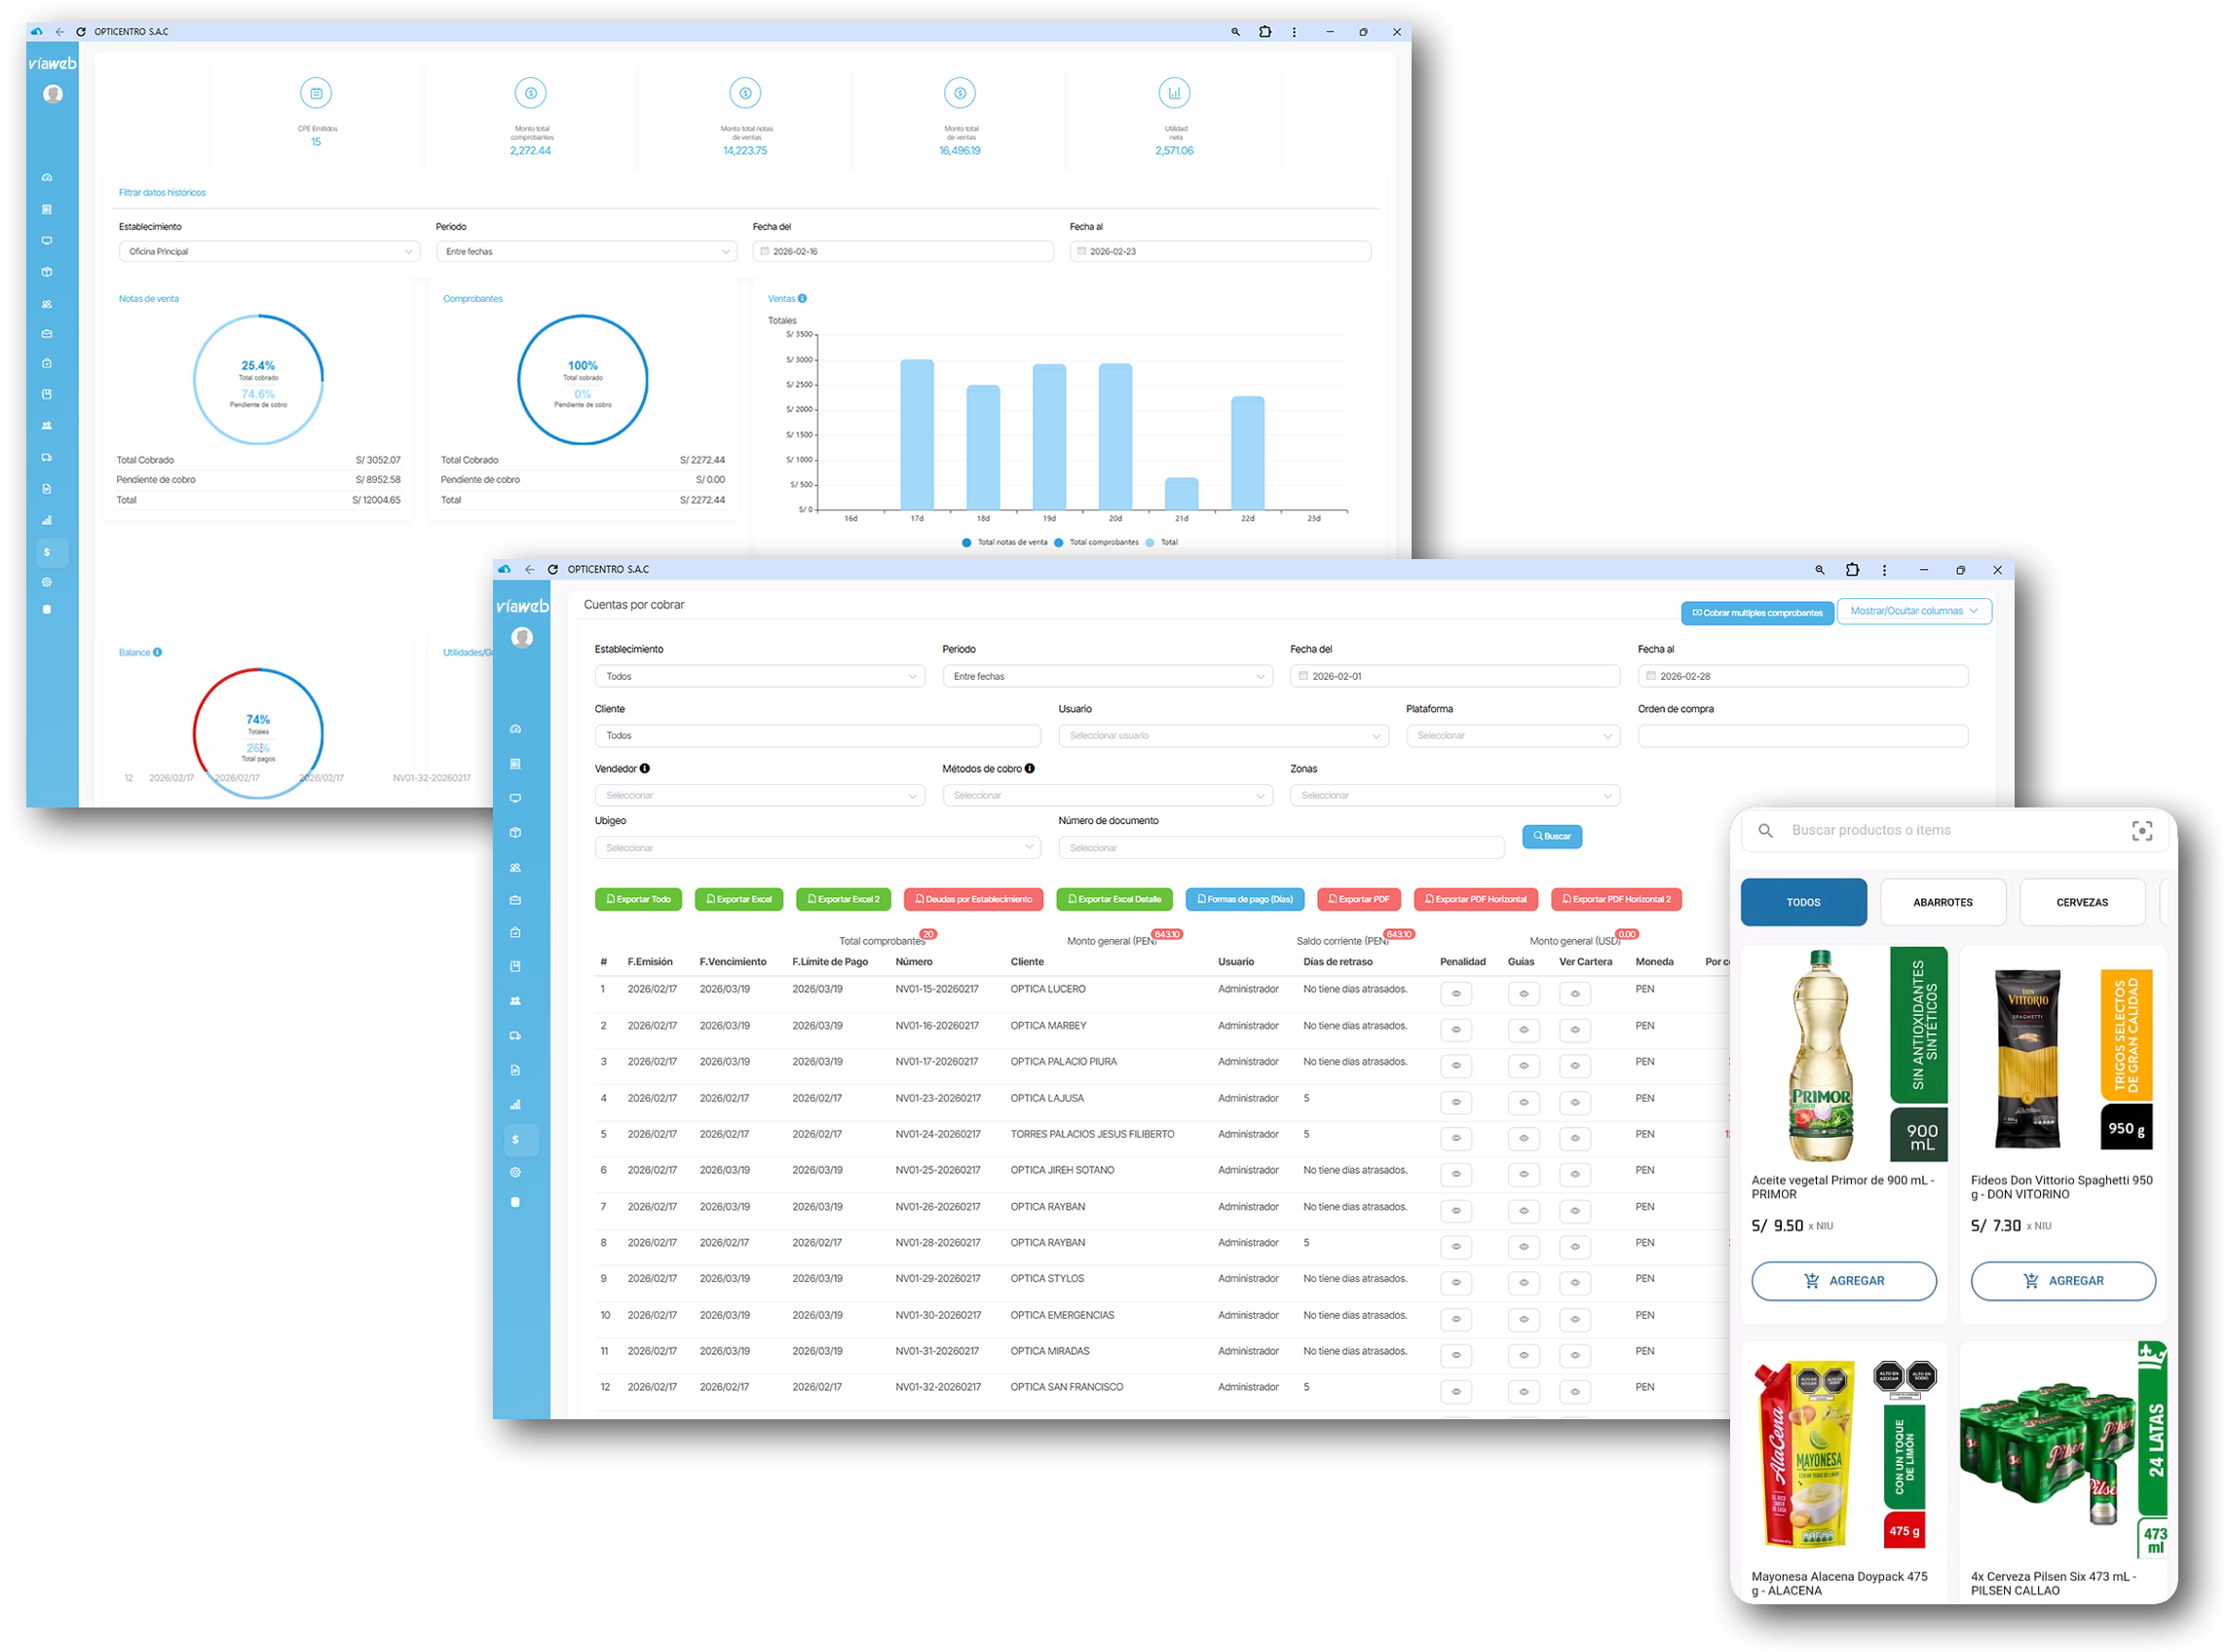
Task: View Guías eye for TORRES PALACIOS JESUS FILIBERTO
Action: coord(1524,1139)
